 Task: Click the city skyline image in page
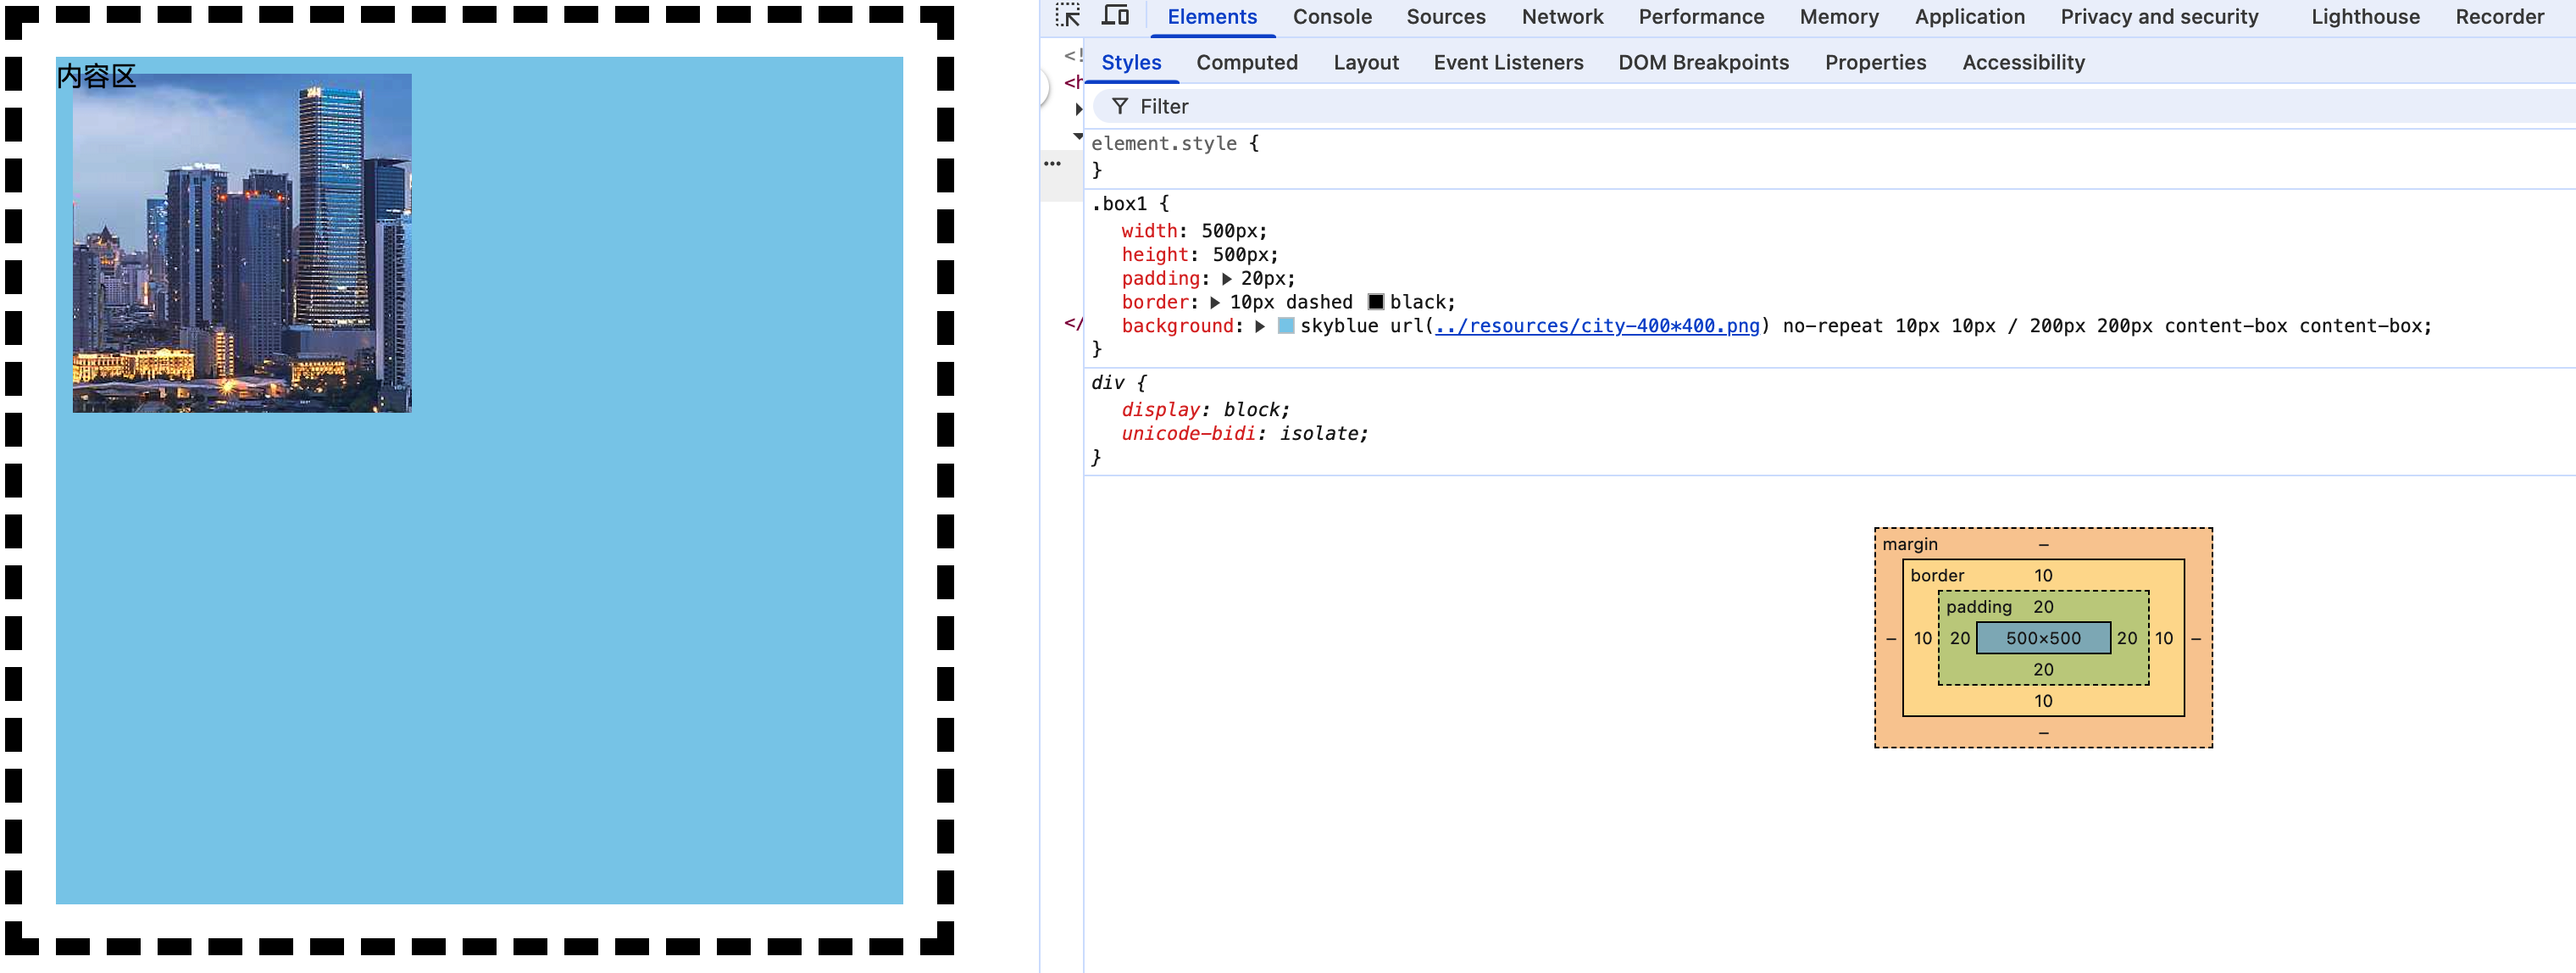coord(242,243)
